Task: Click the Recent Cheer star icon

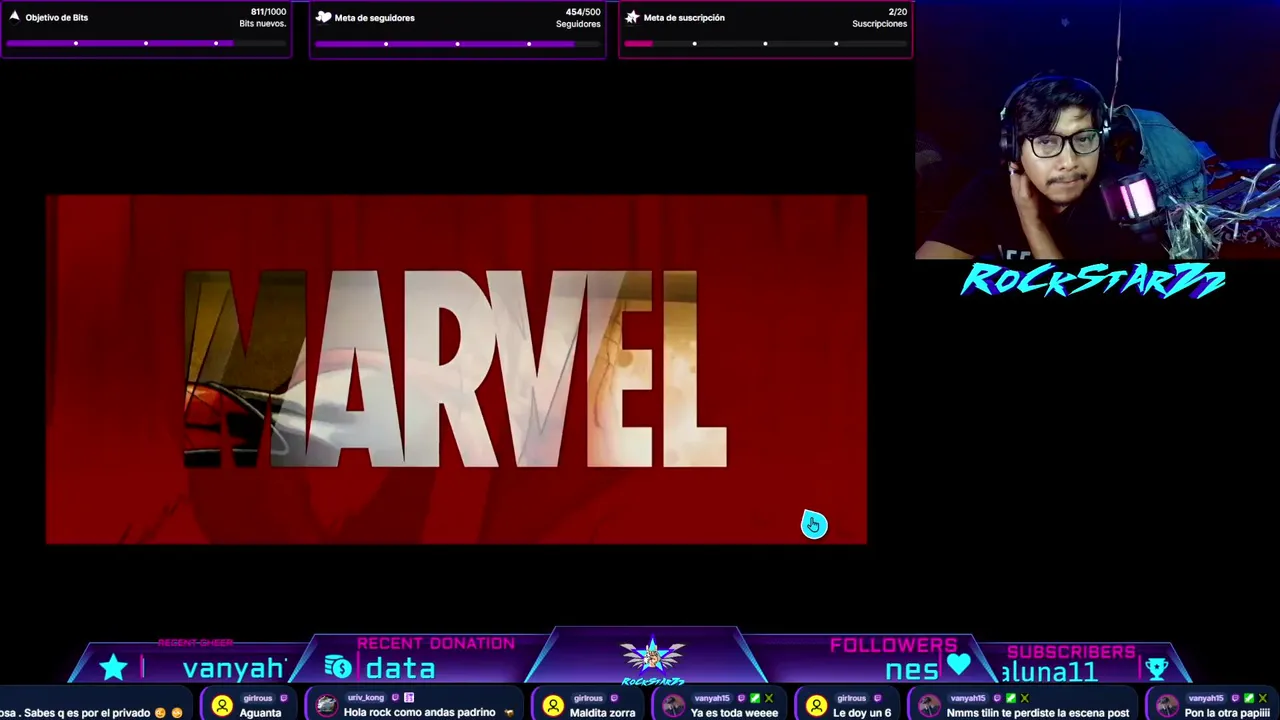Action: point(113,667)
